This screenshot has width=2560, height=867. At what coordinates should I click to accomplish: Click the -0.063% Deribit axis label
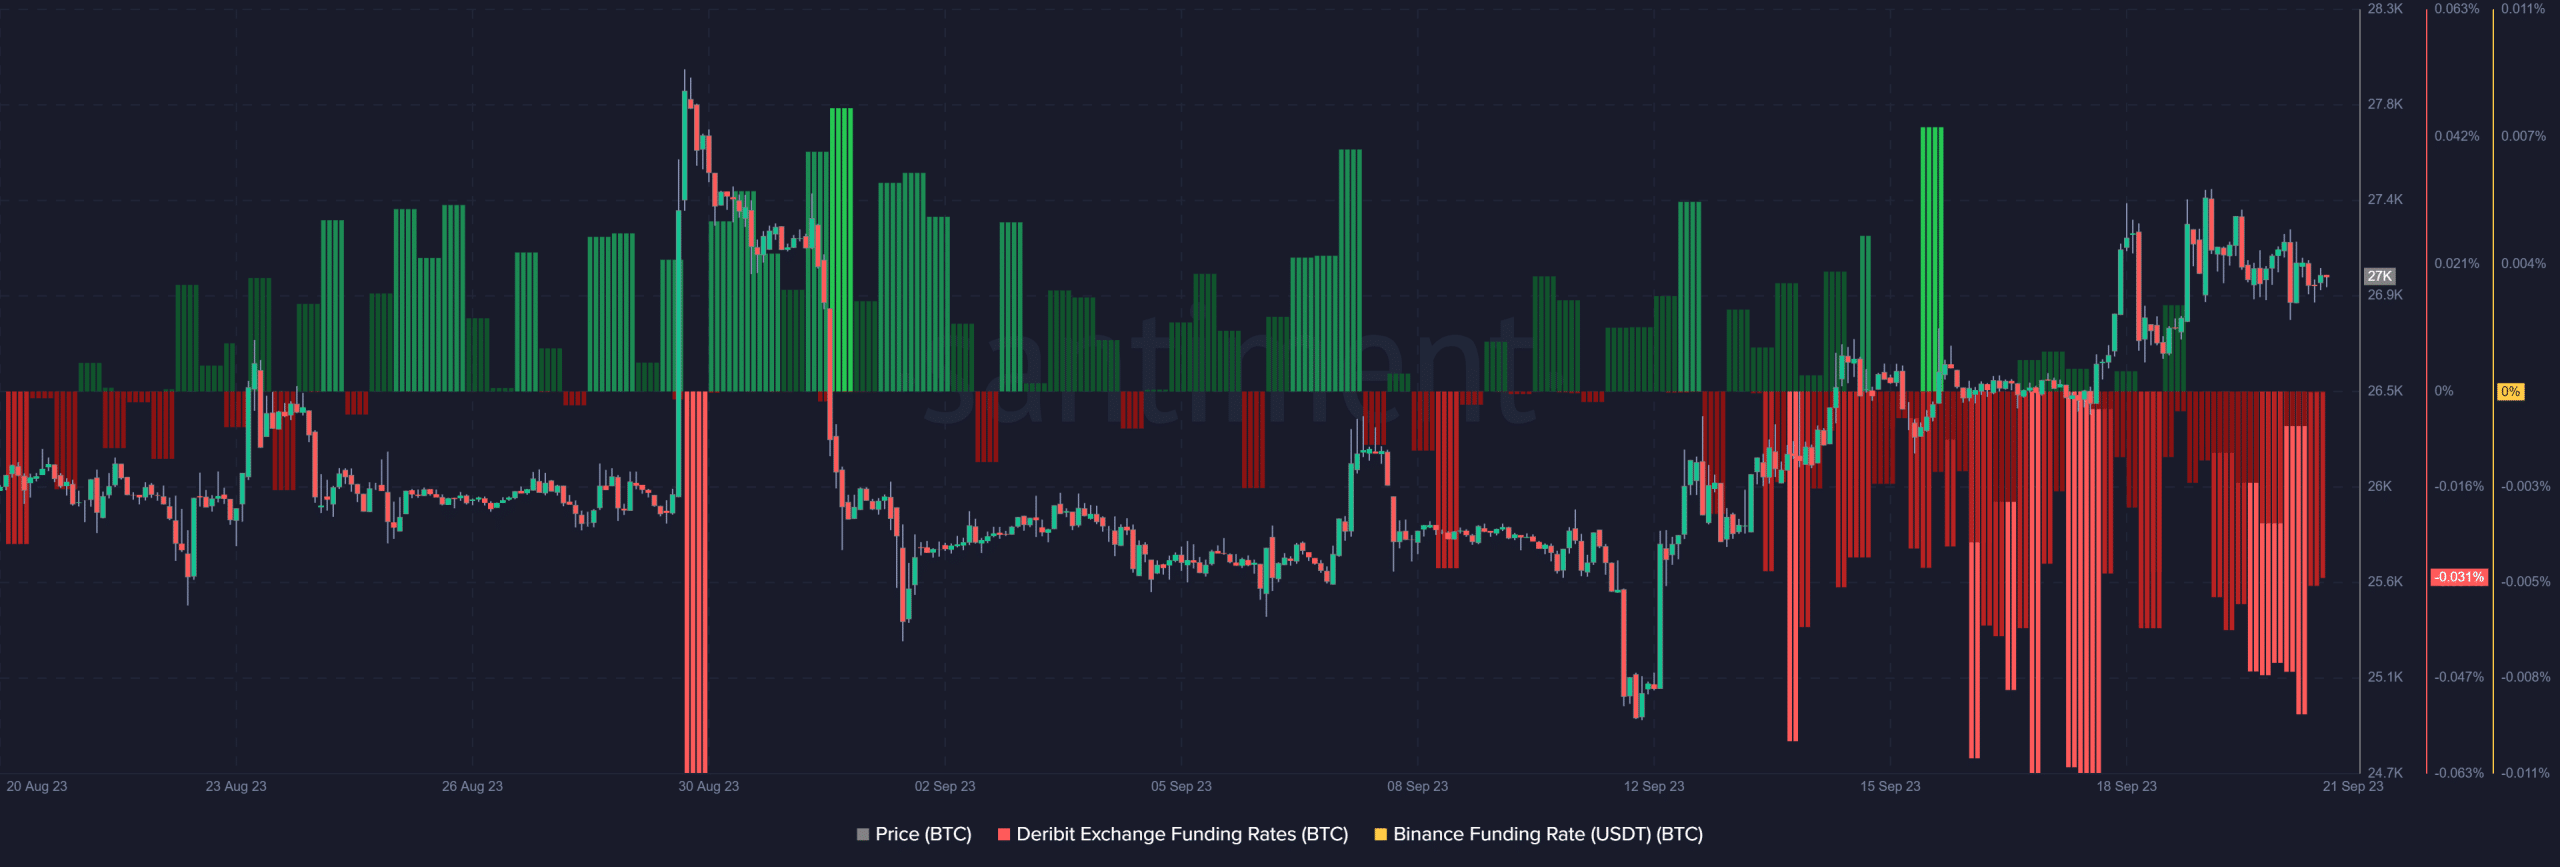pyautogui.click(x=2459, y=773)
